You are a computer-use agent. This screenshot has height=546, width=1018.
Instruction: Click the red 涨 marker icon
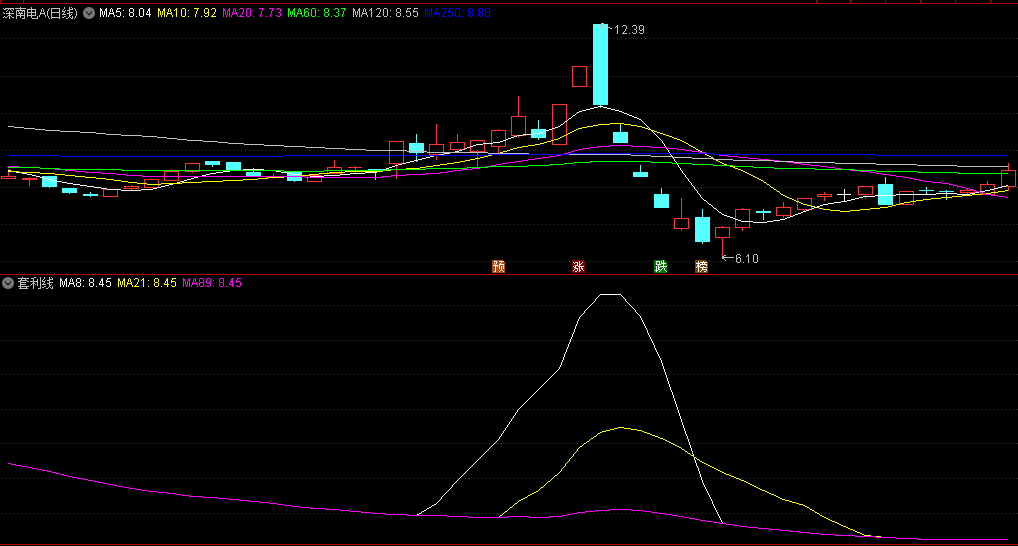[578, 266]
